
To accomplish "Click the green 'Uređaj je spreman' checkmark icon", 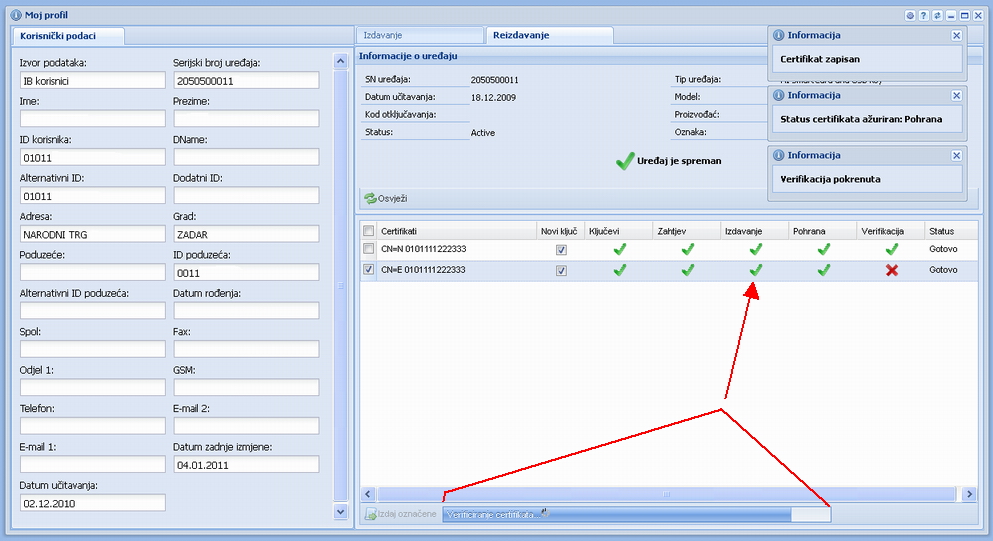I will pyautogui.click(x=625, y=161).
